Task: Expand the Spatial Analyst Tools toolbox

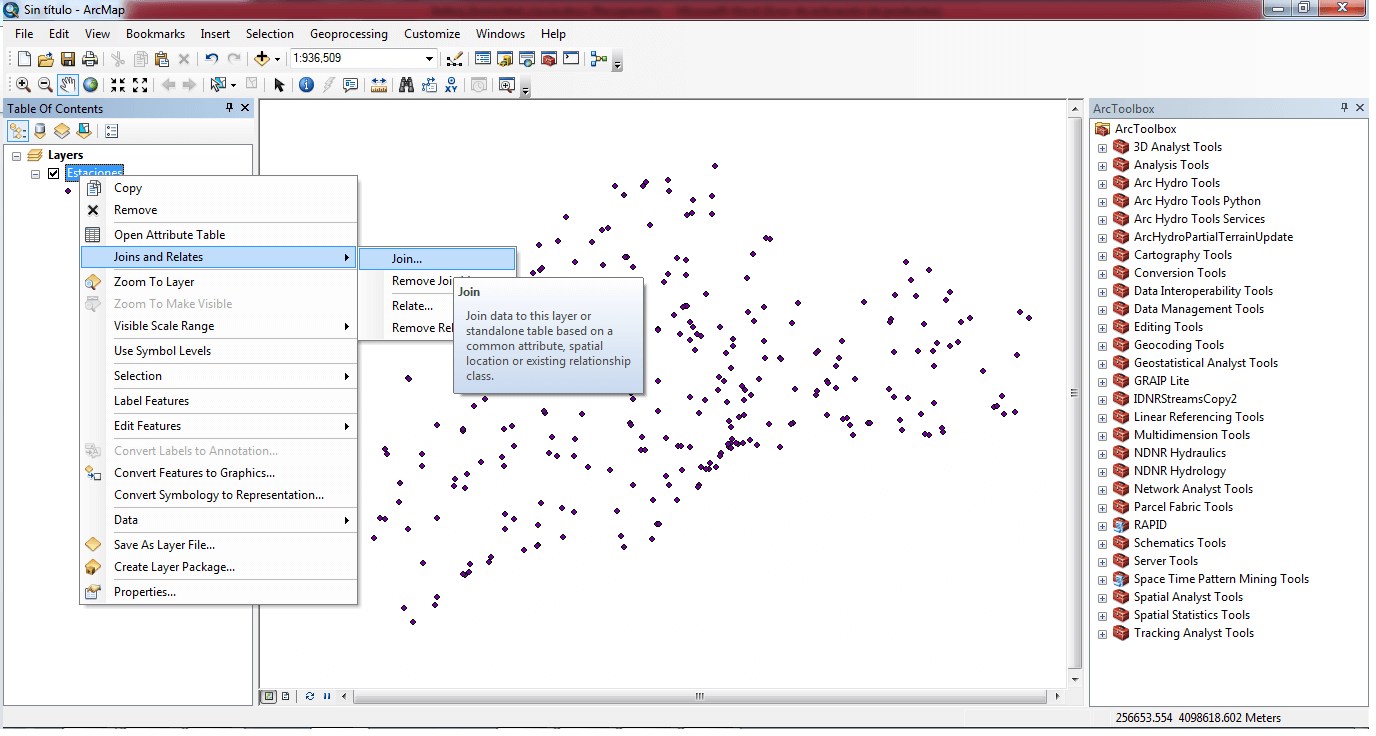Action: point(1102,597)
